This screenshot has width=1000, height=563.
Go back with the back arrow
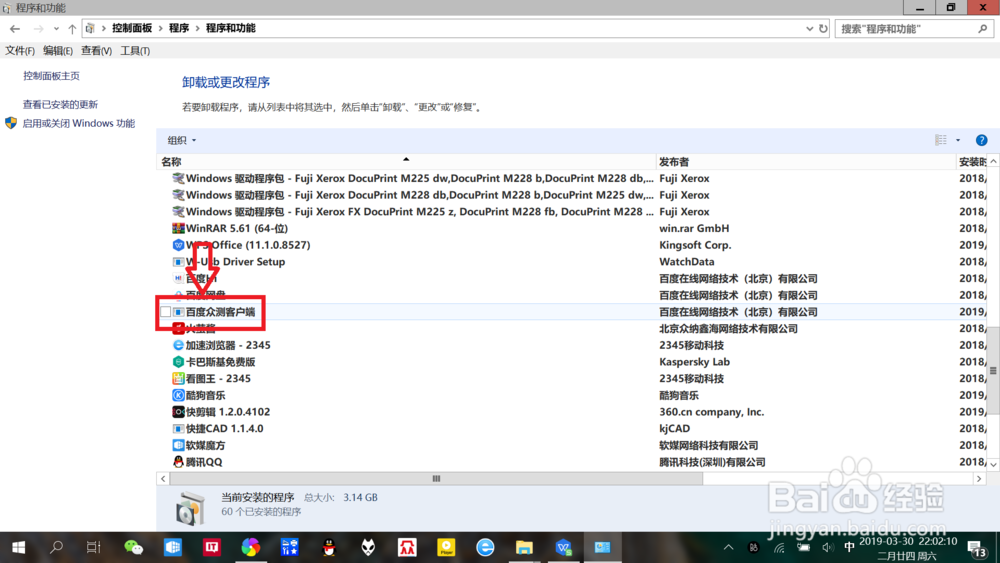(x=15, y=29)
